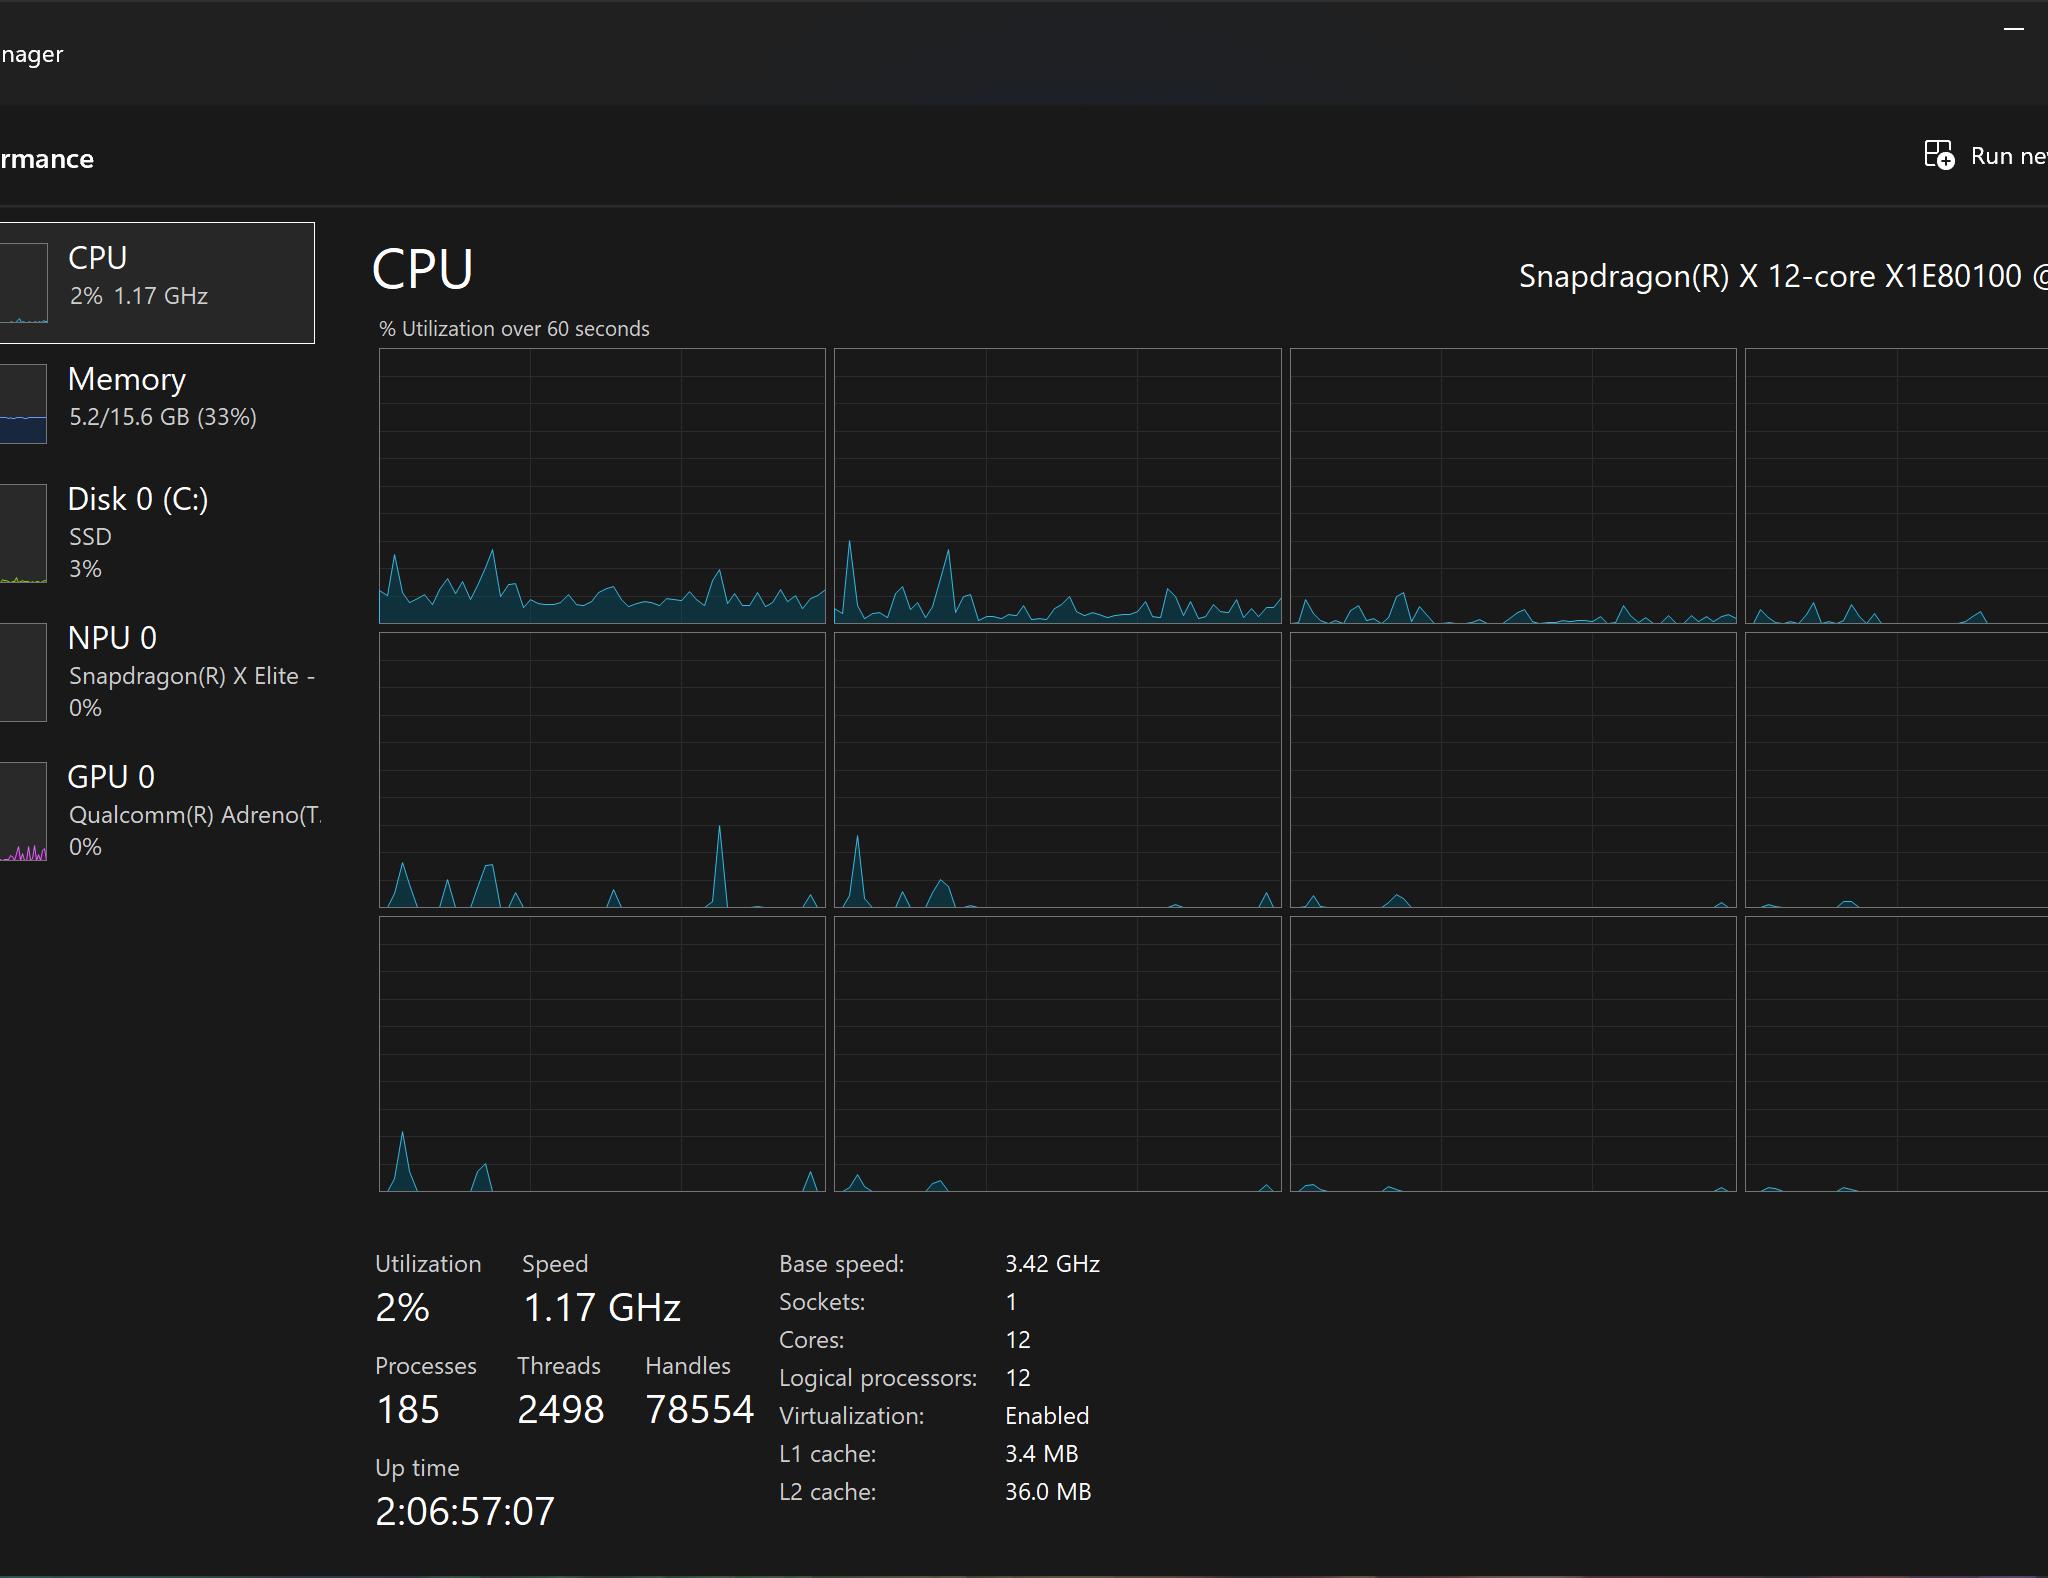This screenshot has height=1578, width=2048.
Task: Click the Processes label
Action: 426,1366
